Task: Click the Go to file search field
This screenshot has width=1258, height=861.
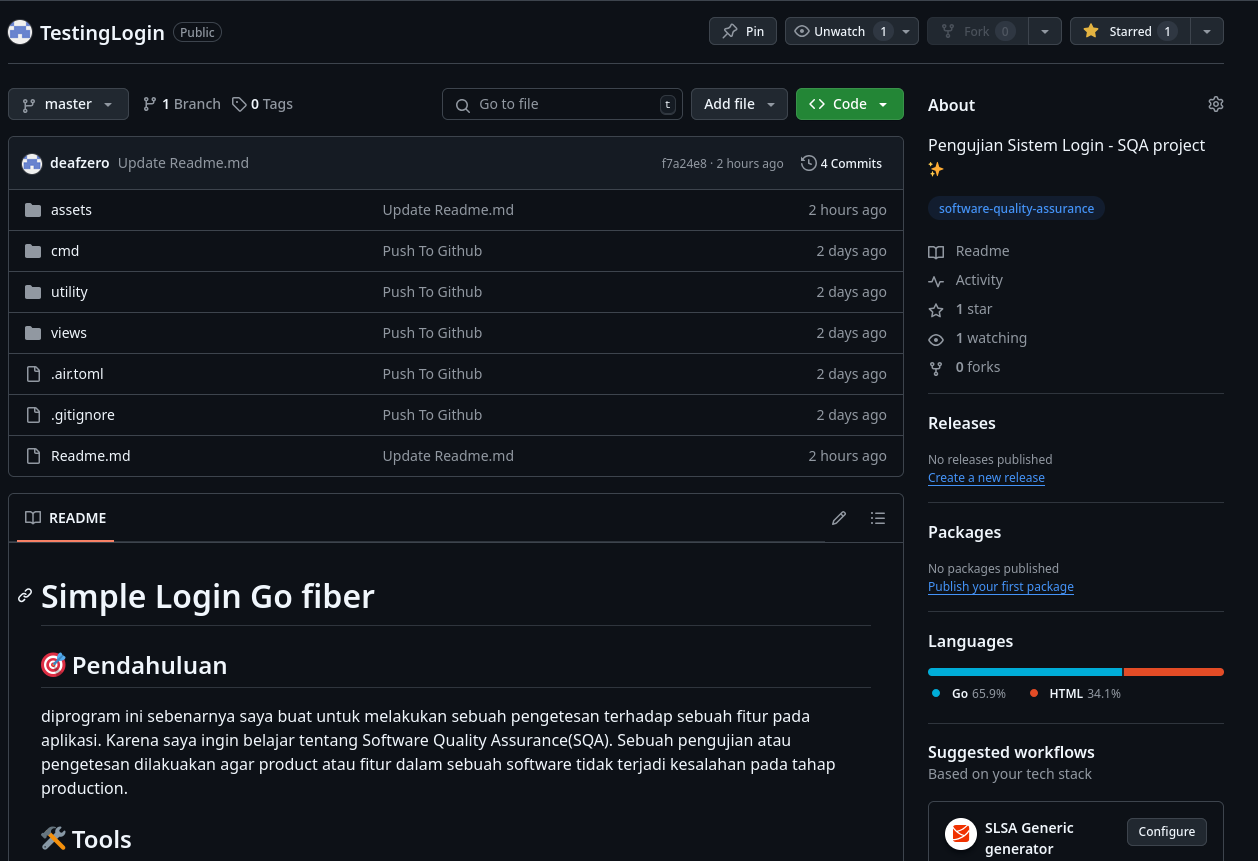Action: point(562,104)
